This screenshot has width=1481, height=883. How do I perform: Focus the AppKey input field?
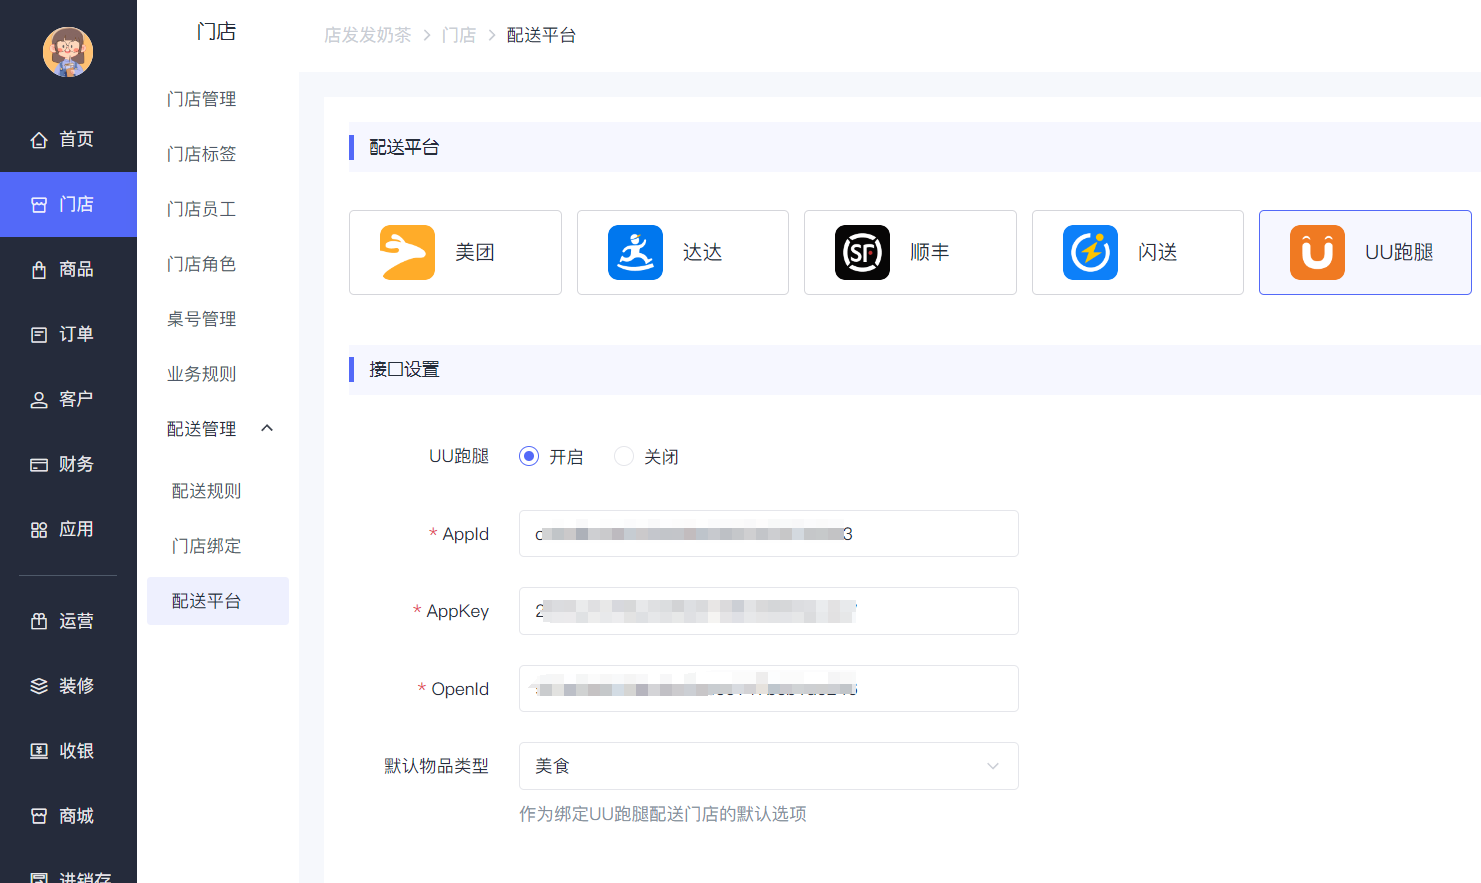point(768,611)
